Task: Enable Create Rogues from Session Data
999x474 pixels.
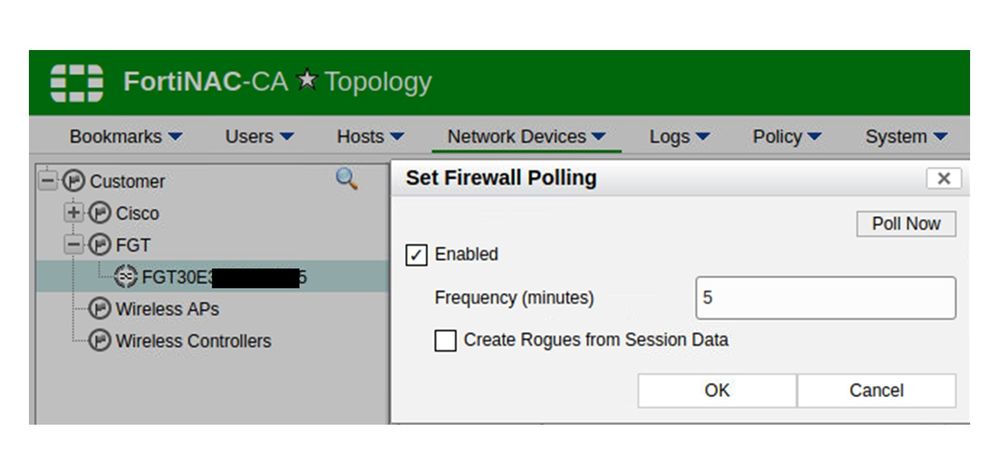Action: [445, 341]
